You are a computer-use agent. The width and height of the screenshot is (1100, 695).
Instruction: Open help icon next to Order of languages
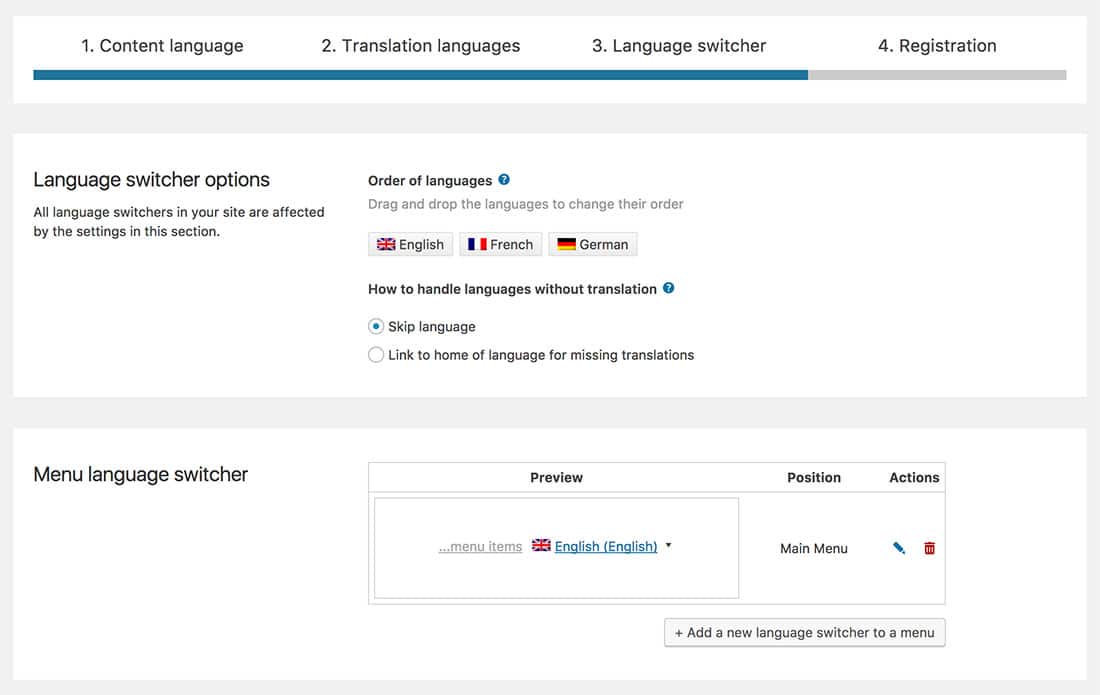[x=504, y=180]
